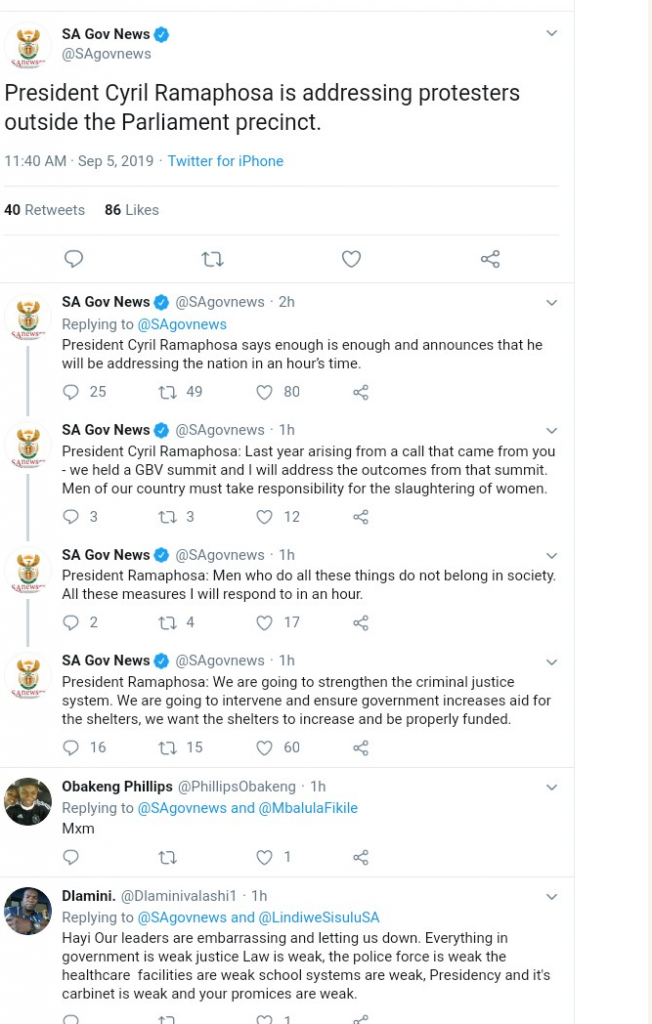This screenshot has height=1024, width=652.
Task: Share the 'do not belong in society' tweet
Action: click(361, 623)
